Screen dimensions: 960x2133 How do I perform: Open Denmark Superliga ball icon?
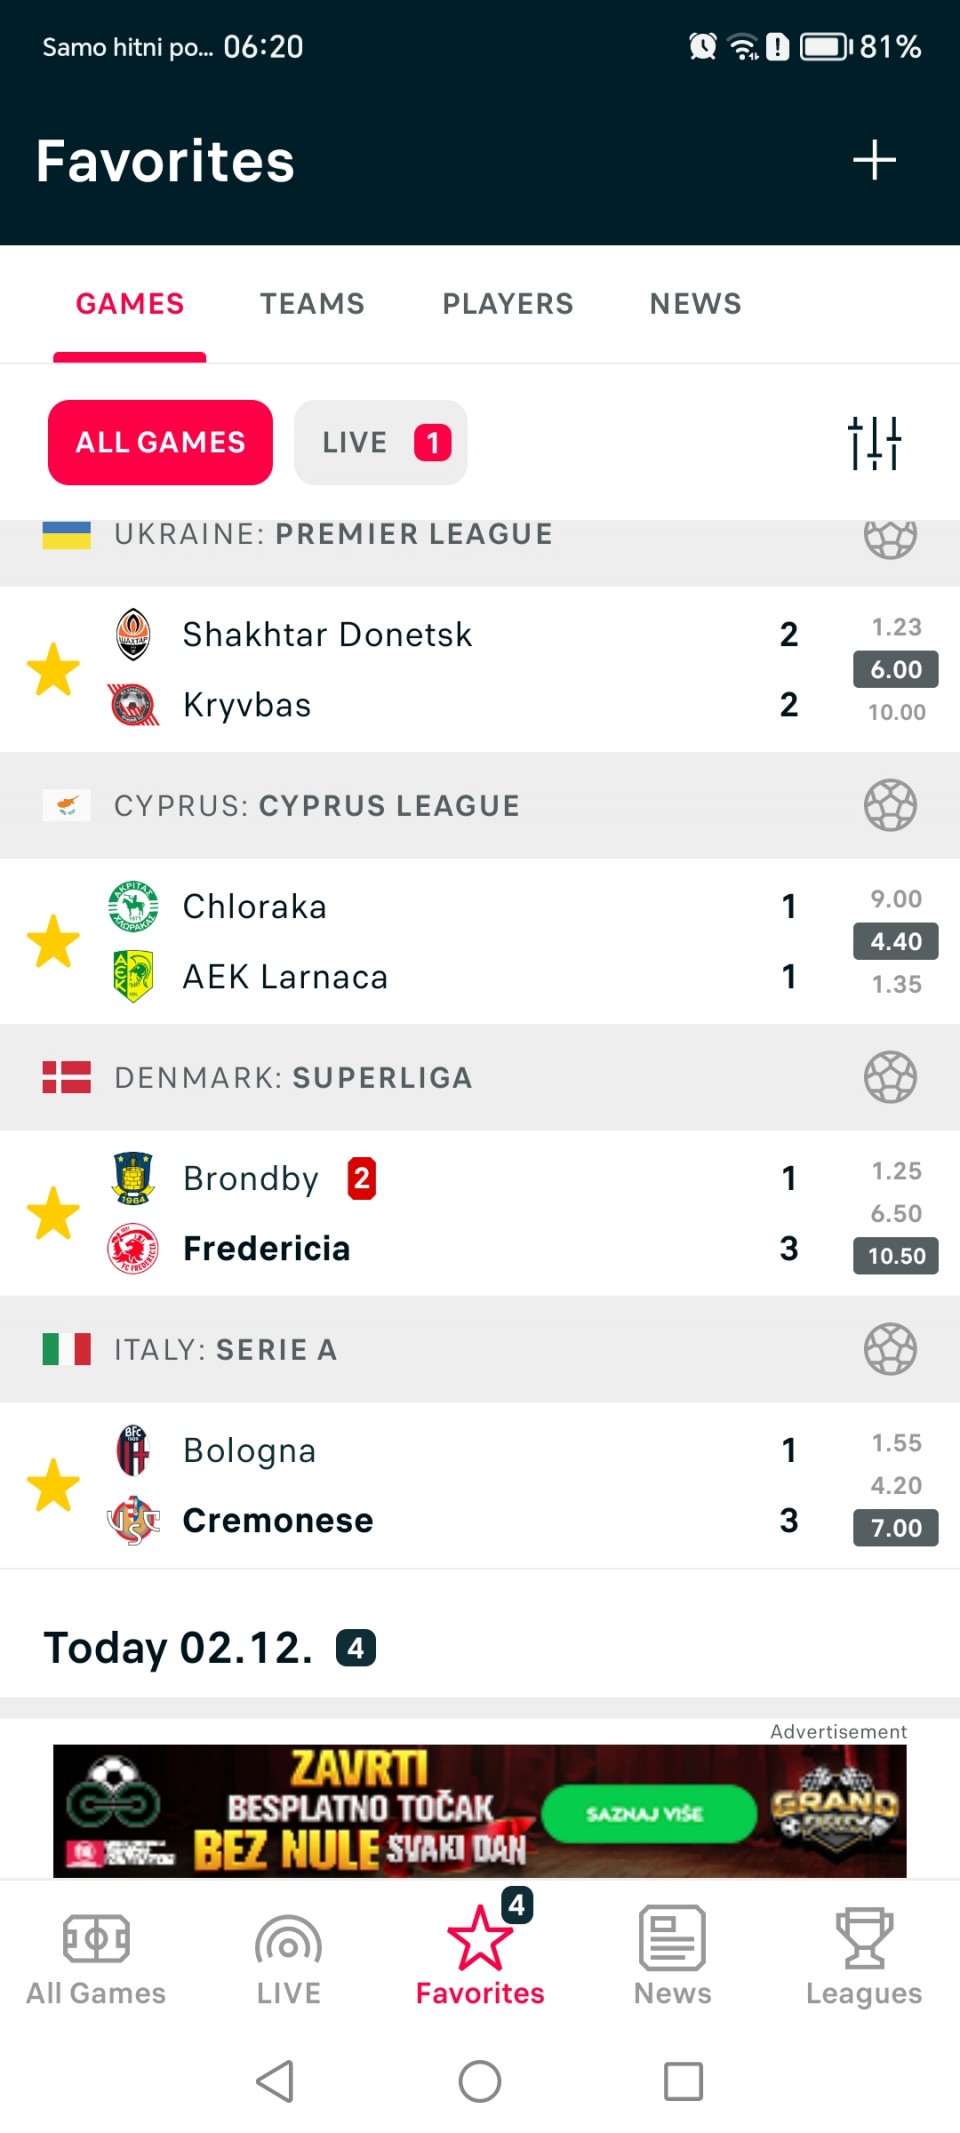pos(890,1077)
